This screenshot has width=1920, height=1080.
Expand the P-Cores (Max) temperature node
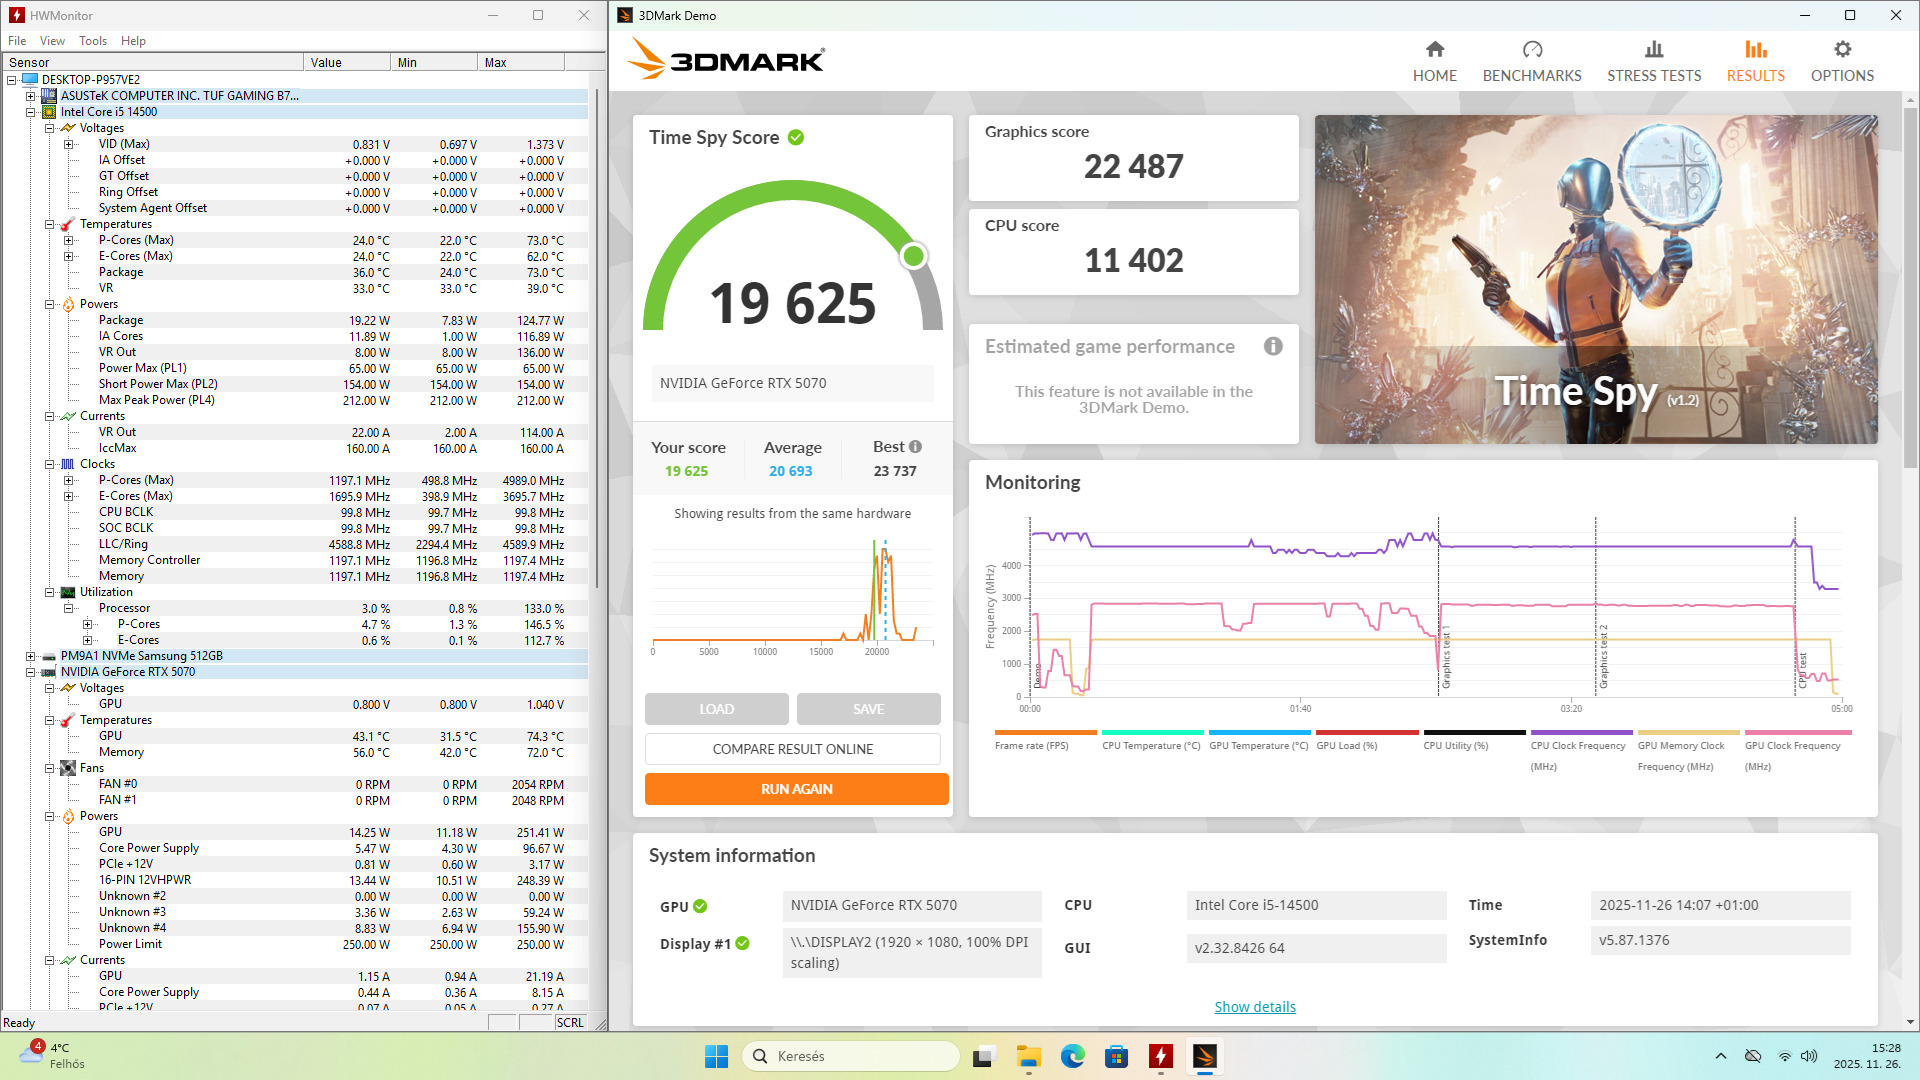(68, 240)
